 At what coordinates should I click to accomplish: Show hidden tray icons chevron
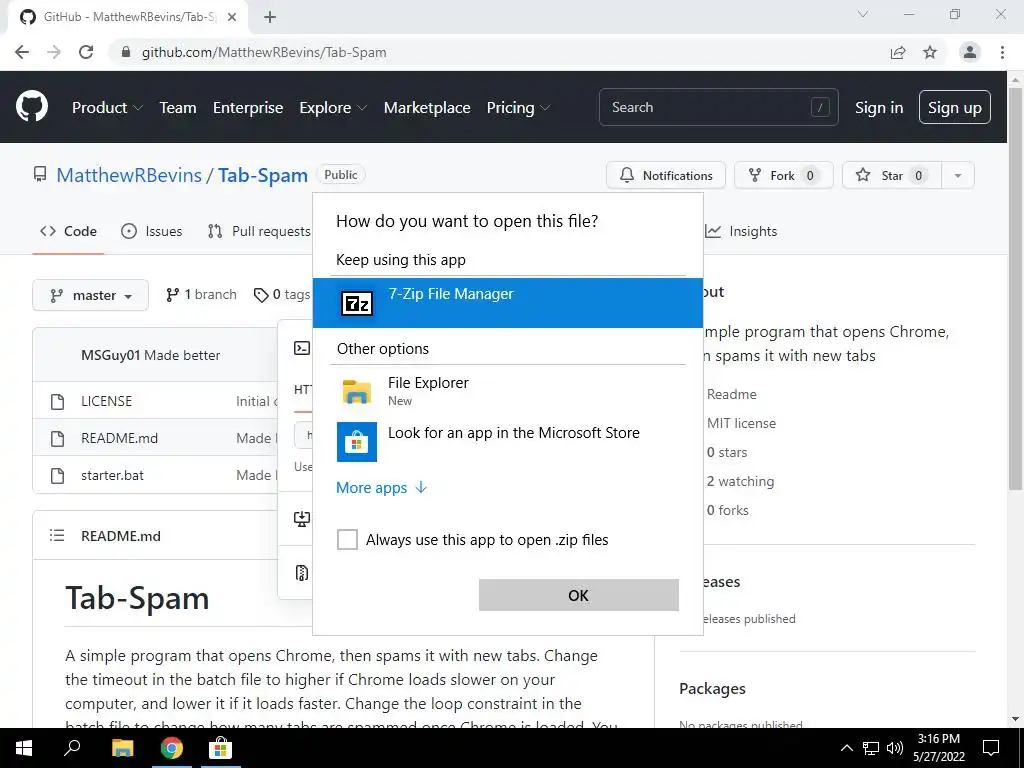(x=846, y=748)
